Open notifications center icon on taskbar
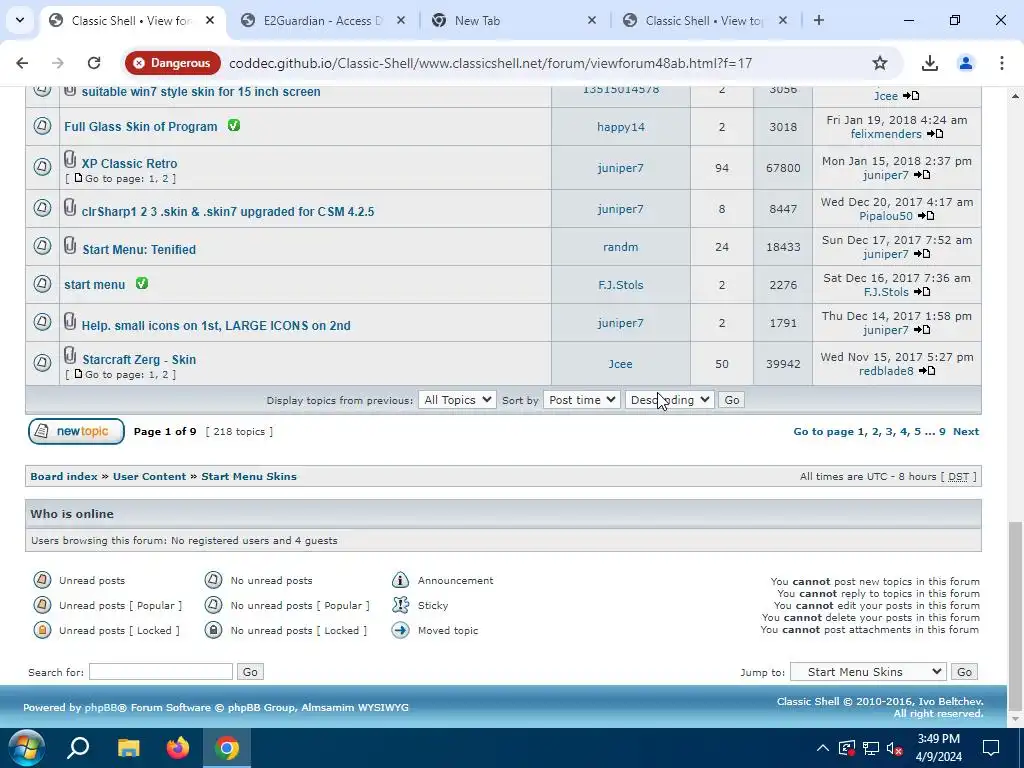 (x=991, y=748)
